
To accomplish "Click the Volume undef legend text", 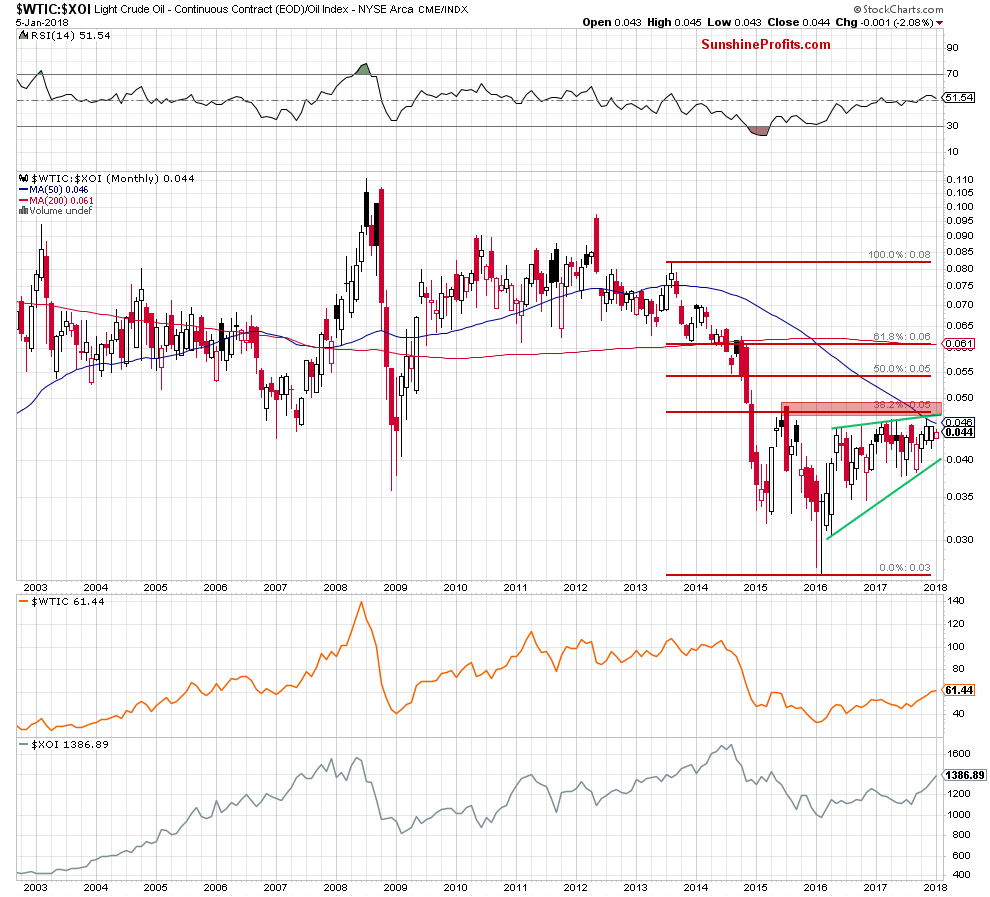I will pyautogui.click(x=61, y=211).
